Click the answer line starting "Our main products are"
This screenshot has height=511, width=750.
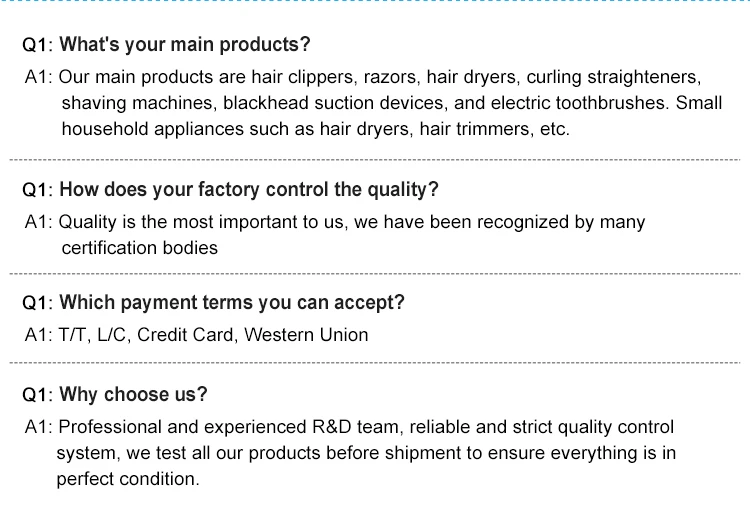click(x=380, y=77)
